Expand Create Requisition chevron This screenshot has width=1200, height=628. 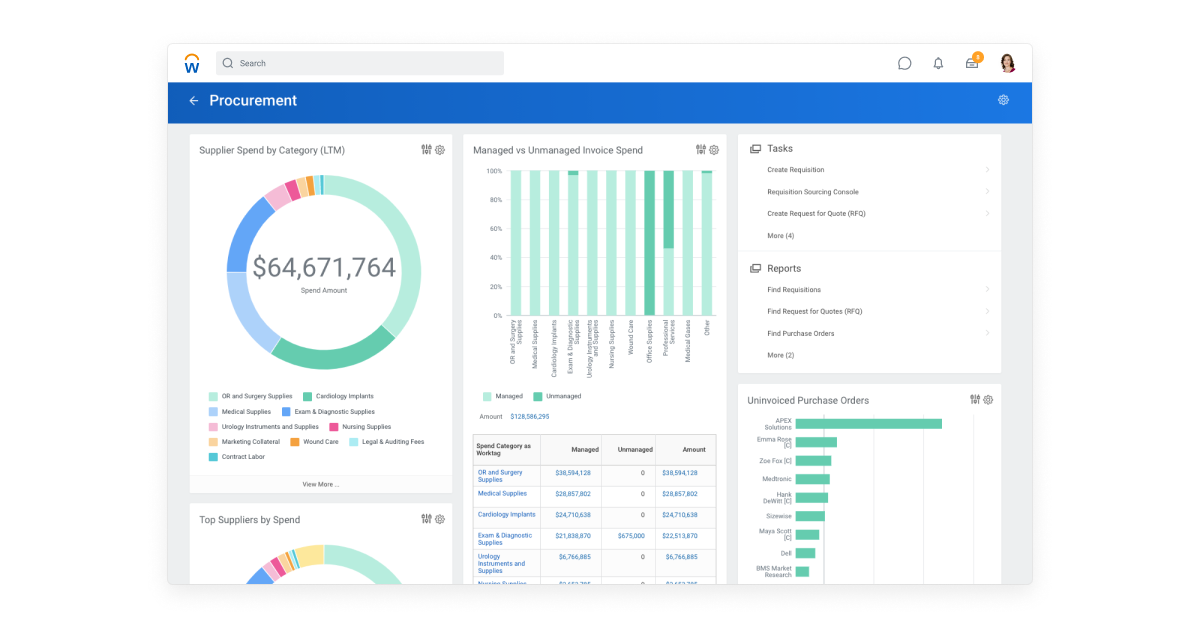[987, 170]
